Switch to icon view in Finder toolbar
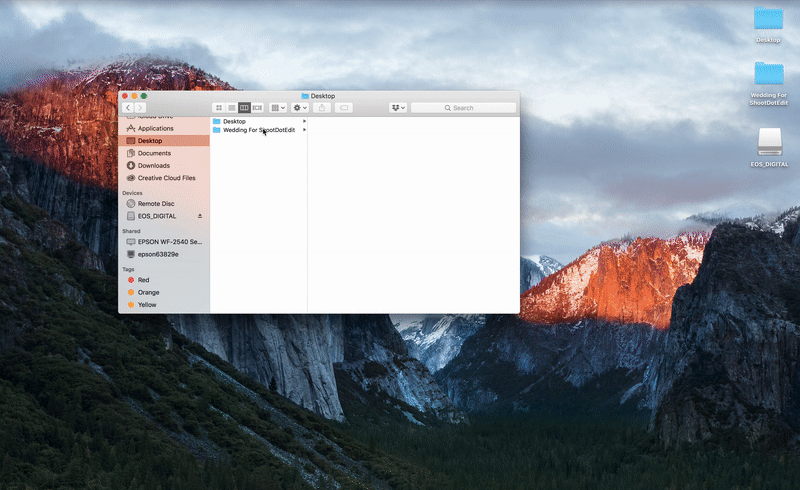 [218, 107]
